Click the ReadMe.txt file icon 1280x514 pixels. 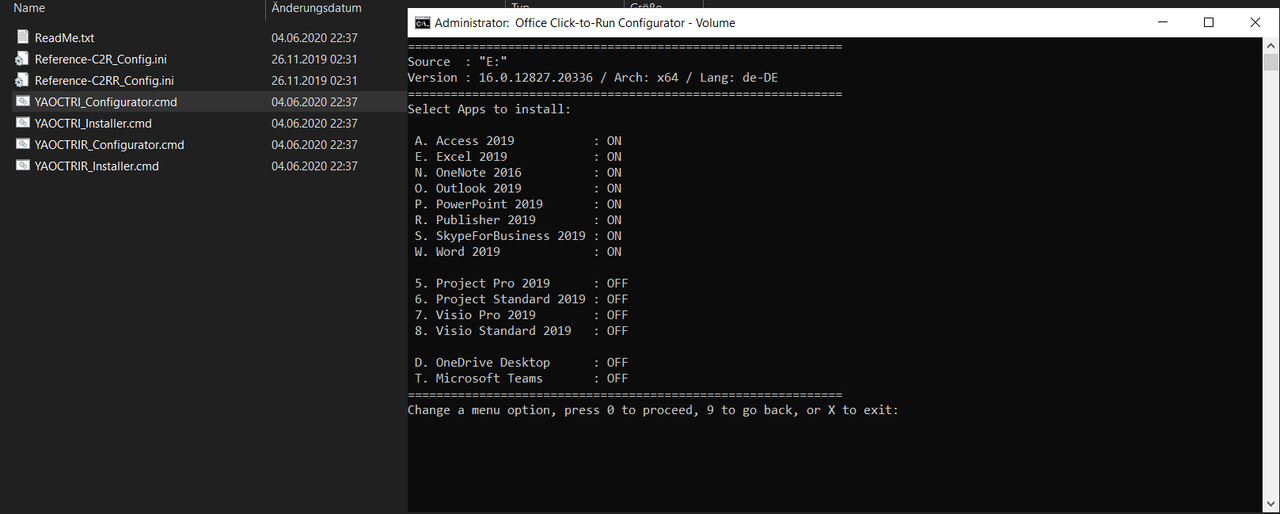tap(23, 37)
